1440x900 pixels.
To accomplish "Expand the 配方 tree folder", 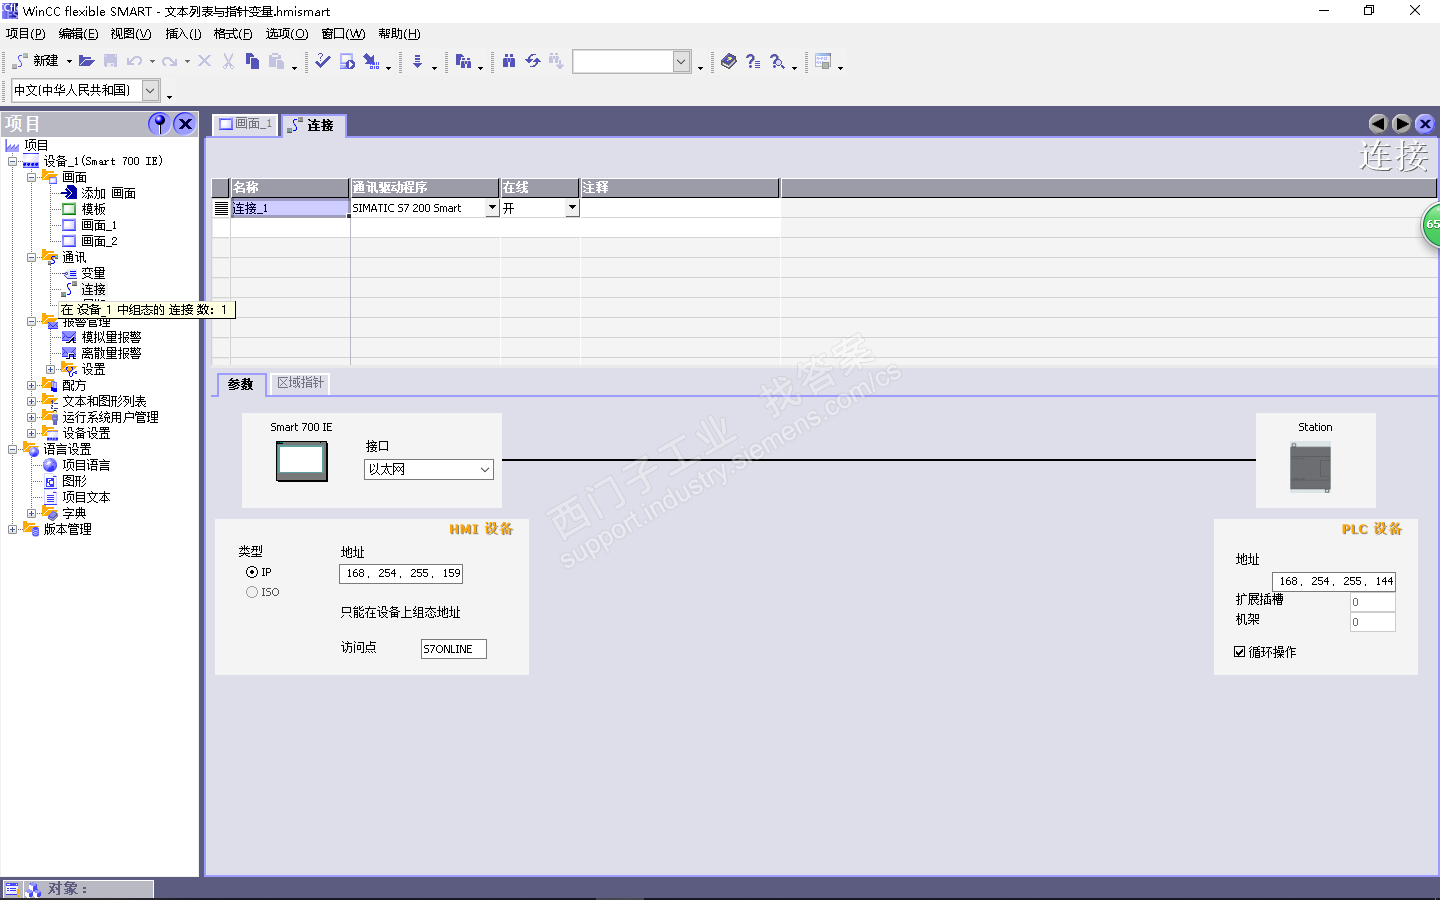I will (x=31, y=385).
